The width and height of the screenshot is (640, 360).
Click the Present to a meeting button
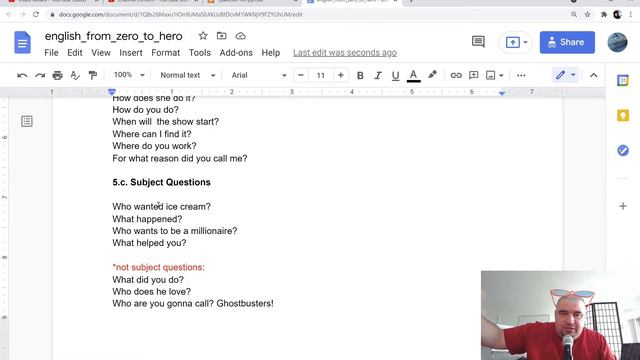(516, 42)
